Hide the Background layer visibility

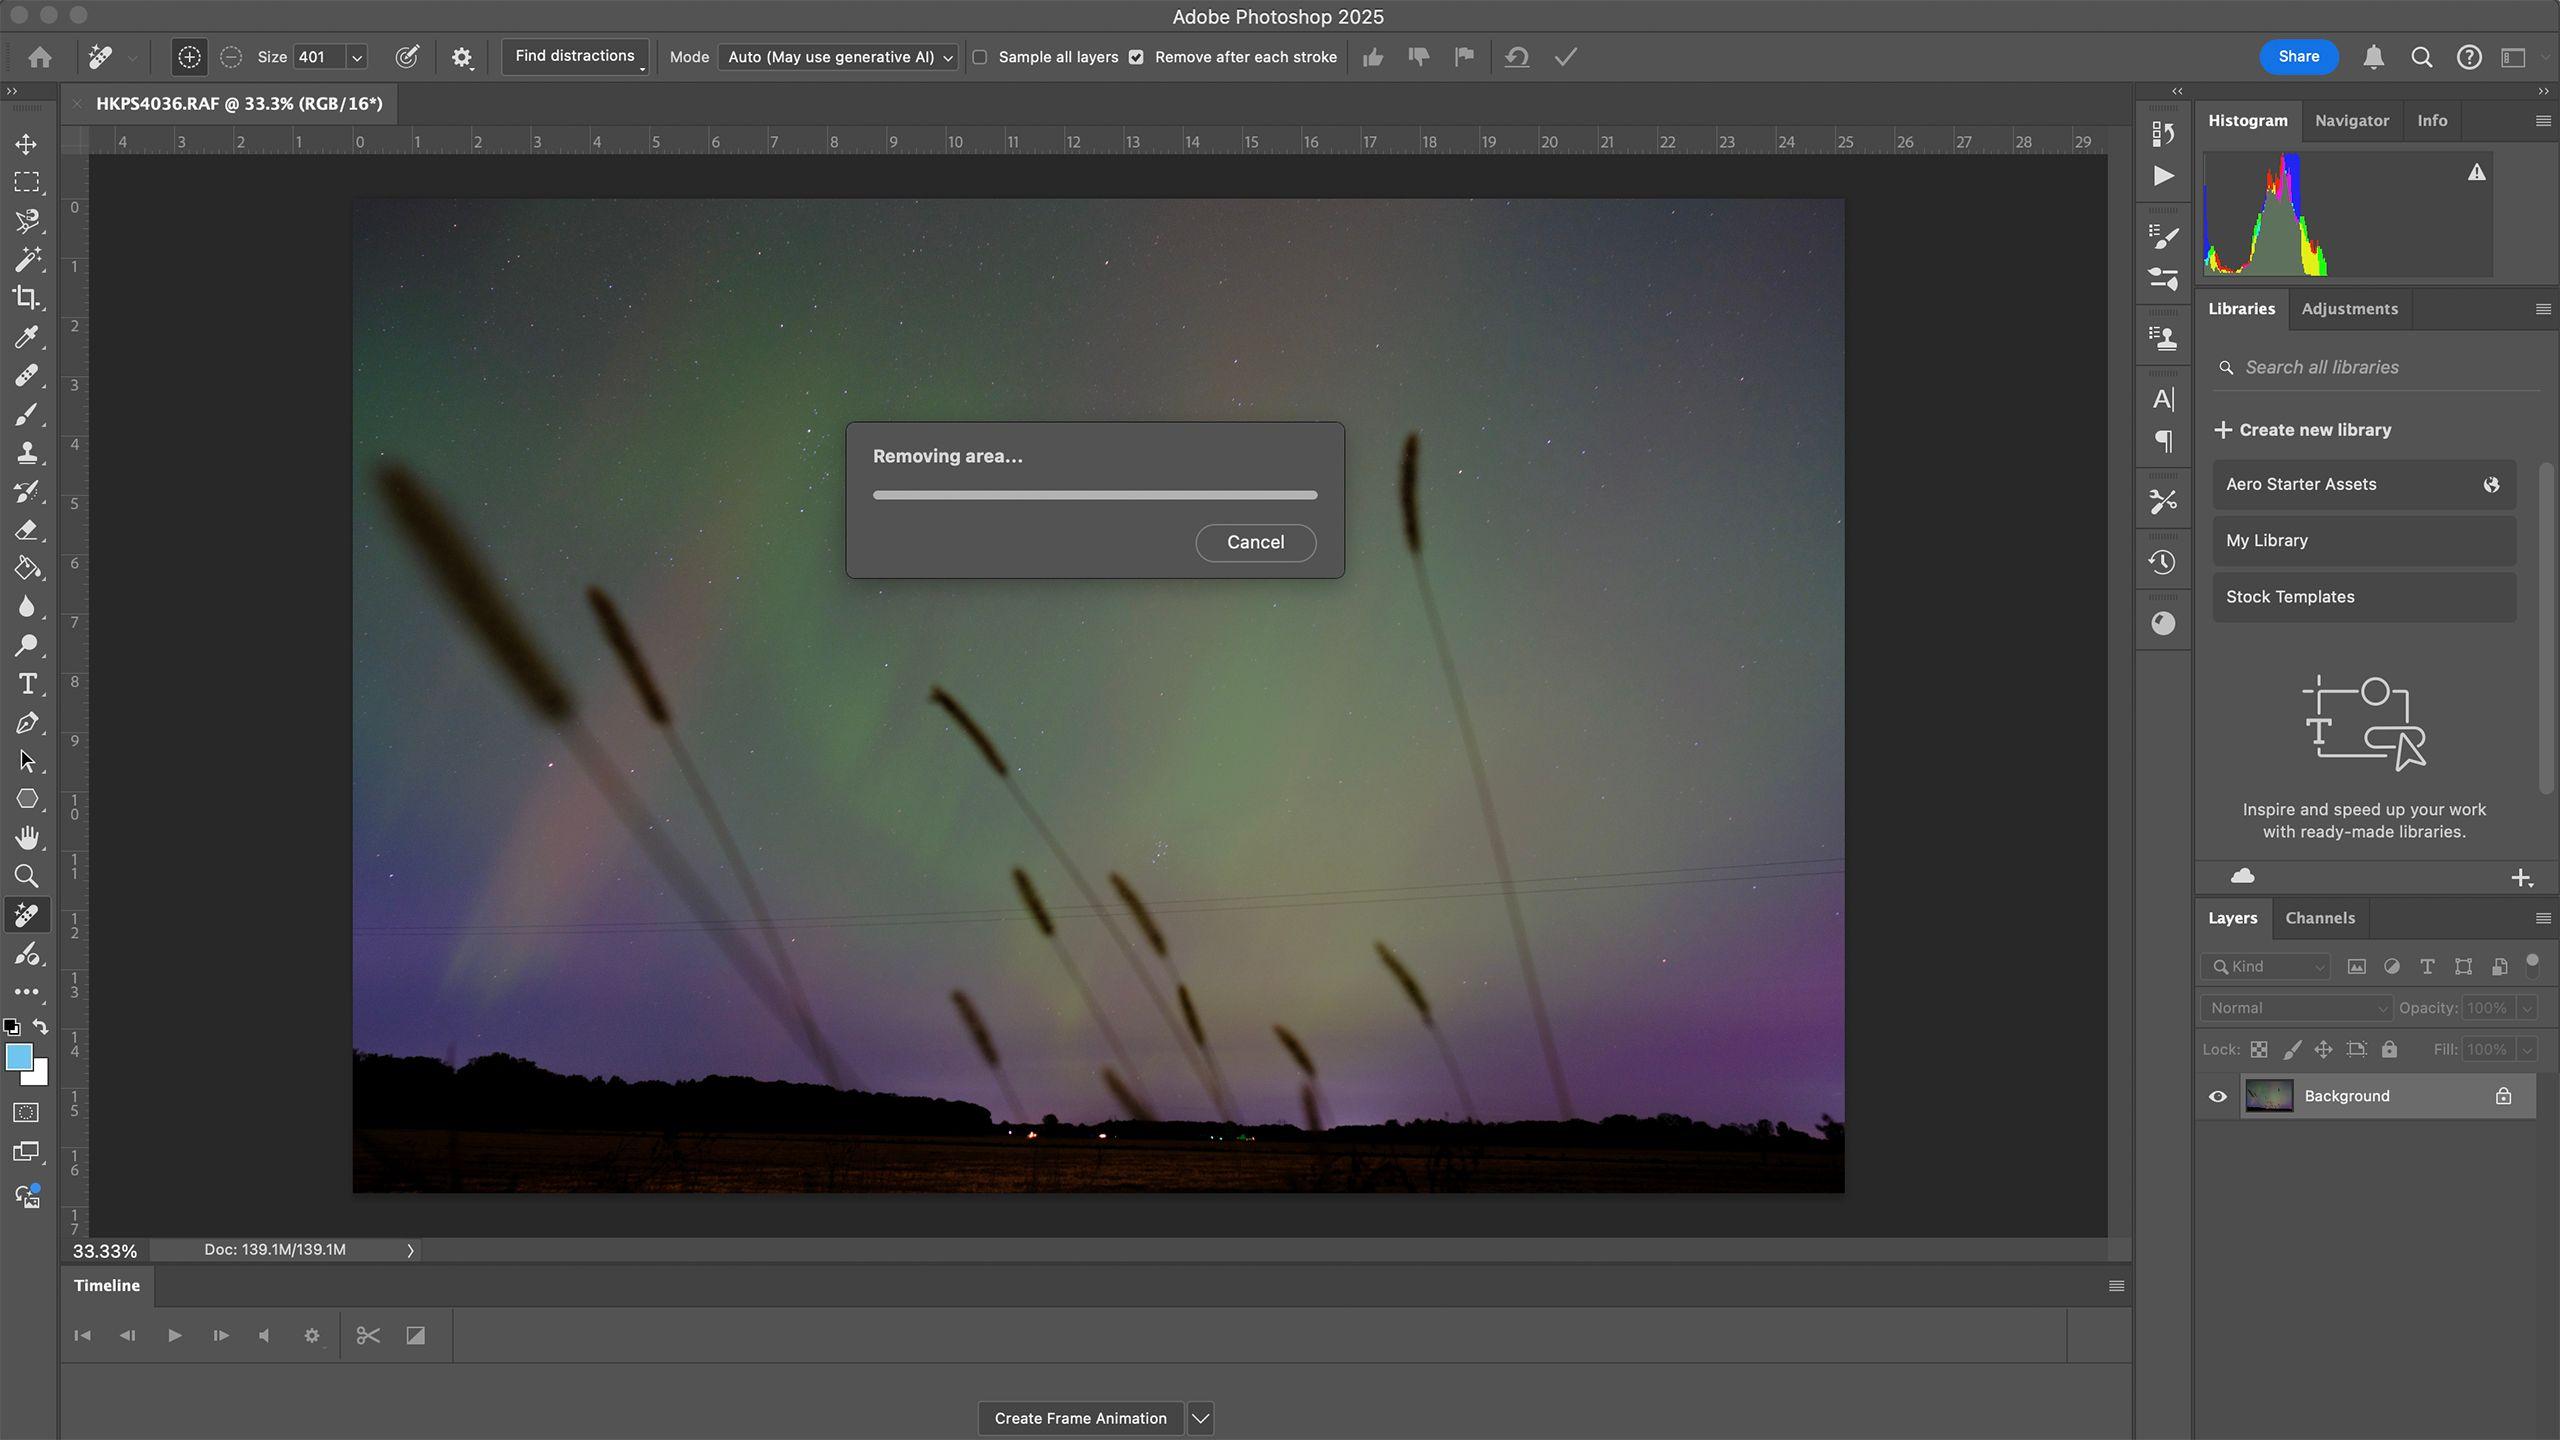pyautogui.click(x=2217, y=1096)
